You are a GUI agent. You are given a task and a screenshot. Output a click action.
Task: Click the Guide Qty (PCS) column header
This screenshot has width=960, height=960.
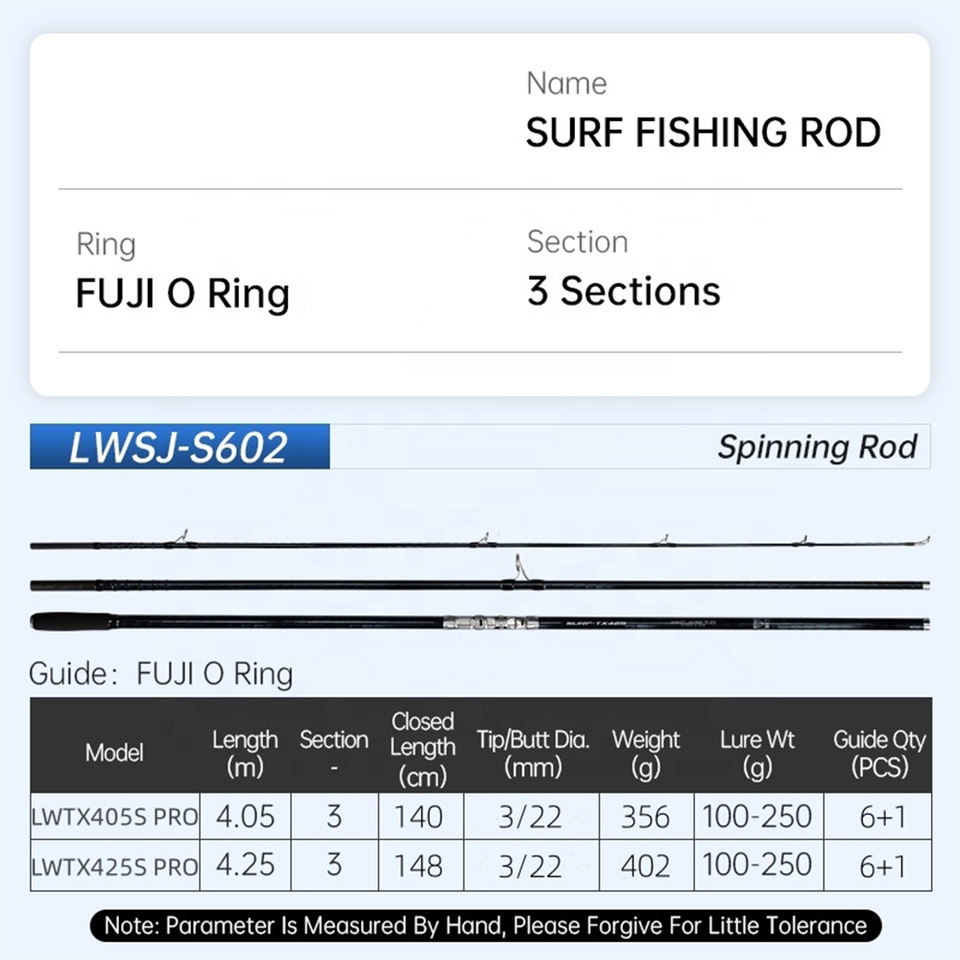pos(879,752)
